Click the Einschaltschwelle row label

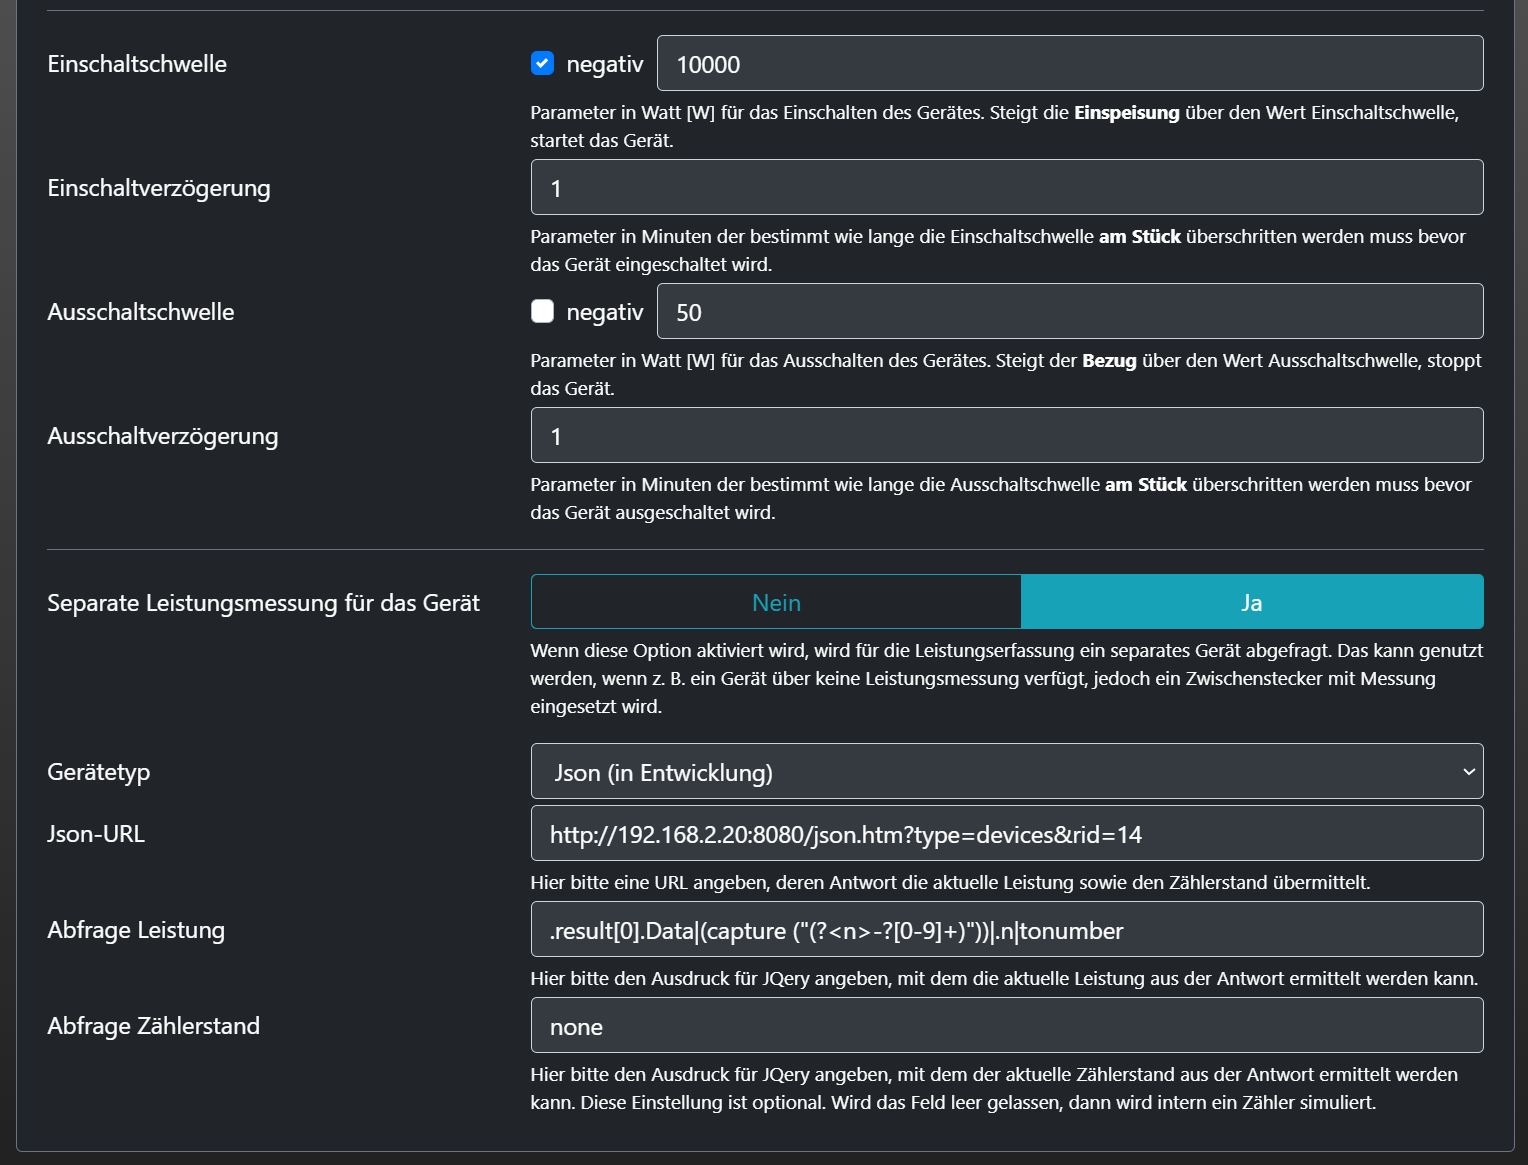pyautogui.click(x=137, y=64)
